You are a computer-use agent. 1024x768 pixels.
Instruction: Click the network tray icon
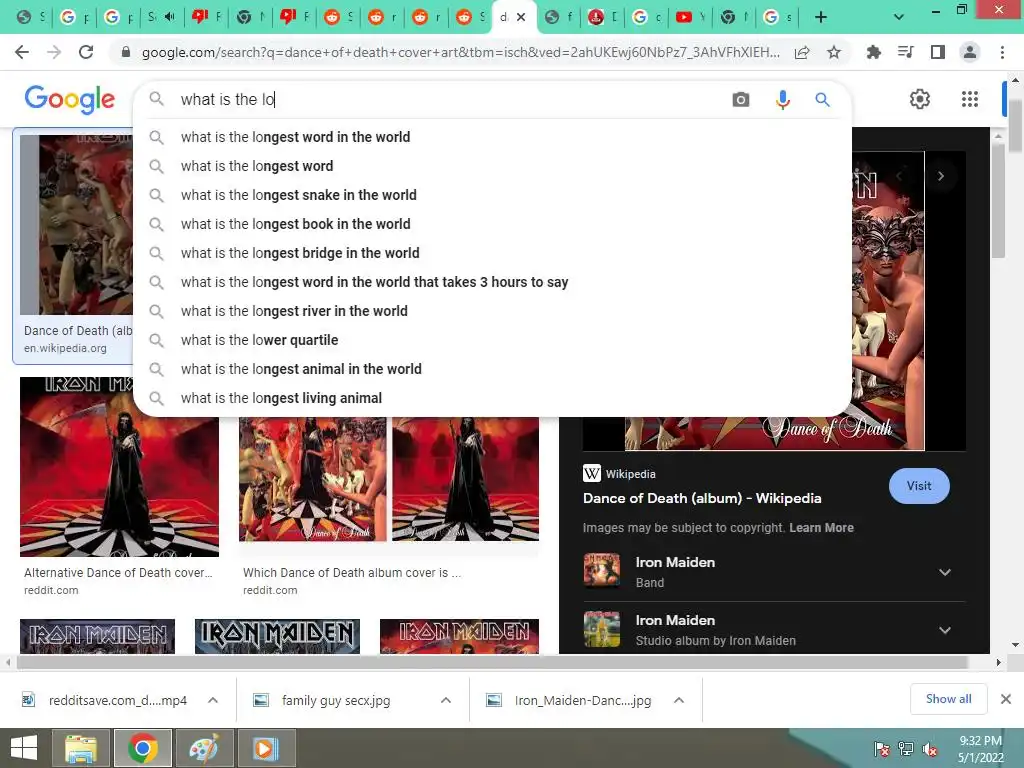[906, 749]
